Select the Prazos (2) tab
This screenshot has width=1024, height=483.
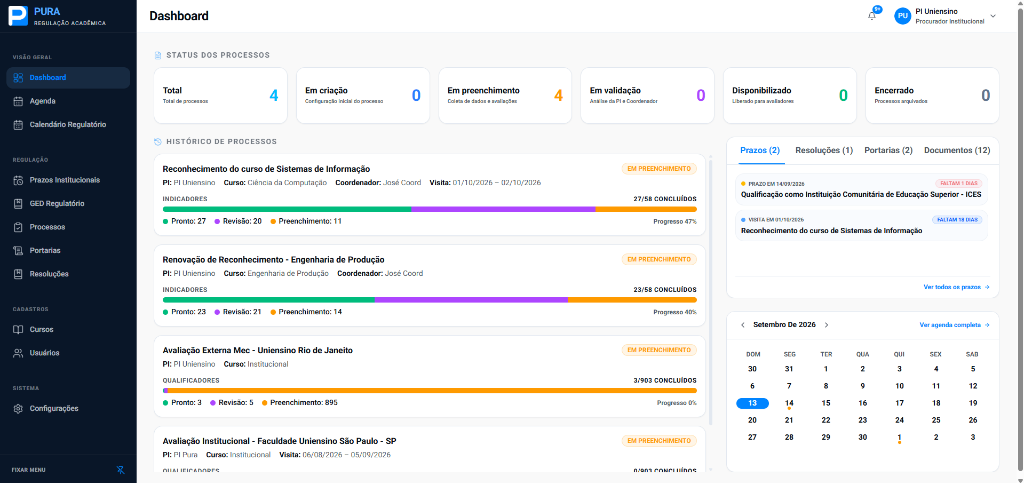click(760, 151)
